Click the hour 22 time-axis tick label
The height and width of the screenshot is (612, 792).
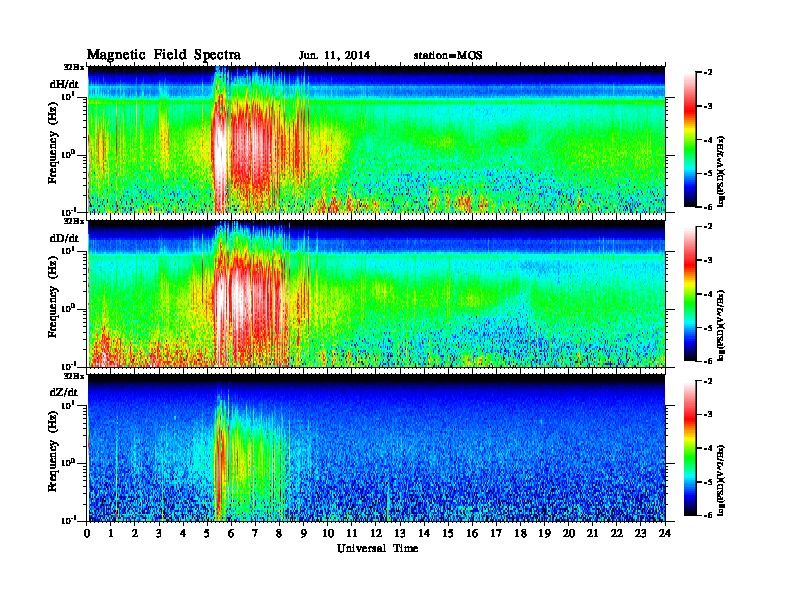tap(616, 533)
